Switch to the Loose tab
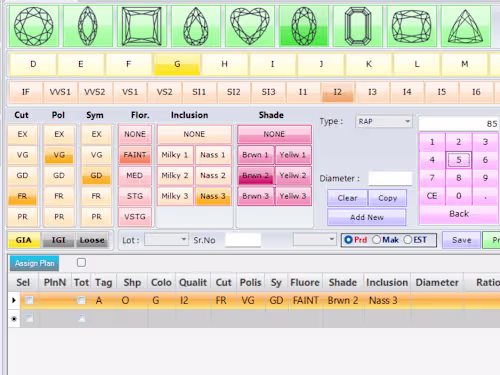The height and width of the screenshot is (375, 500). click(92, 240)
